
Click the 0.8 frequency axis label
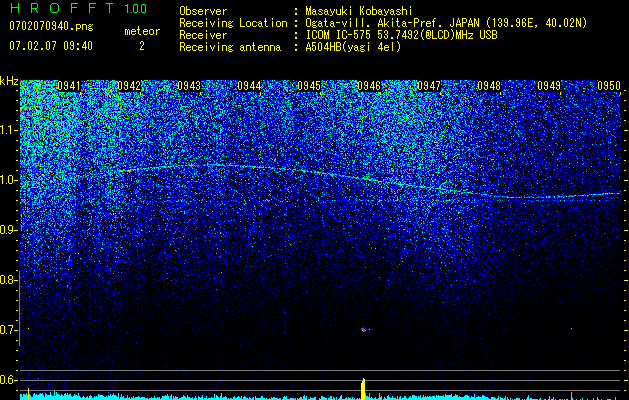coord(8,280)
